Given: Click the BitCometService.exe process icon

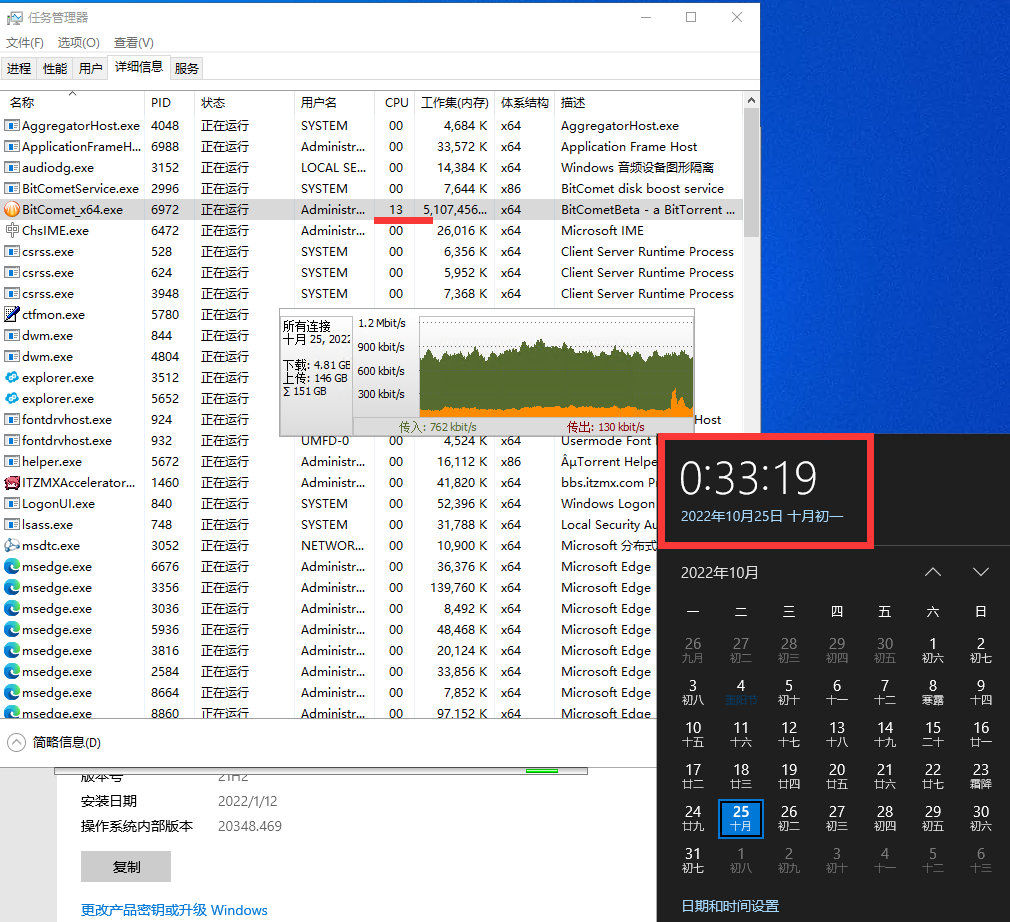Looking at the screenshot, I should [x=12, y=189].
